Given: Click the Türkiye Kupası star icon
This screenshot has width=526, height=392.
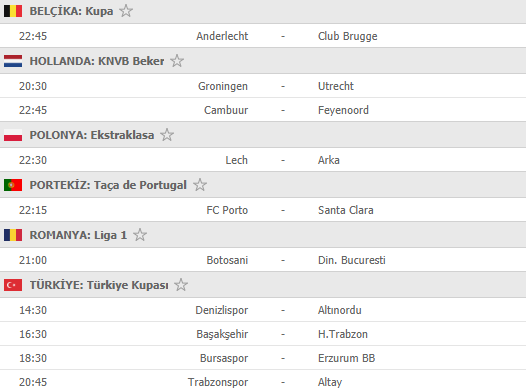Looking at the screenshot, I should click(x=181, y=285).
